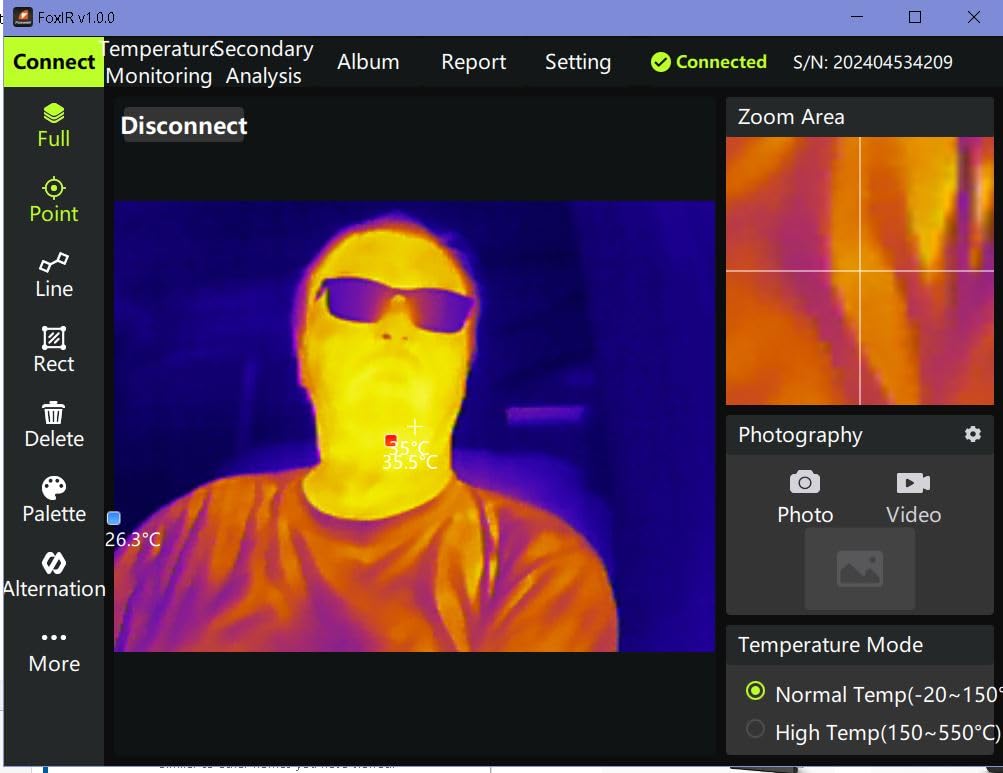
Task: Click the 26.3°C point marker
Action: 114,517
